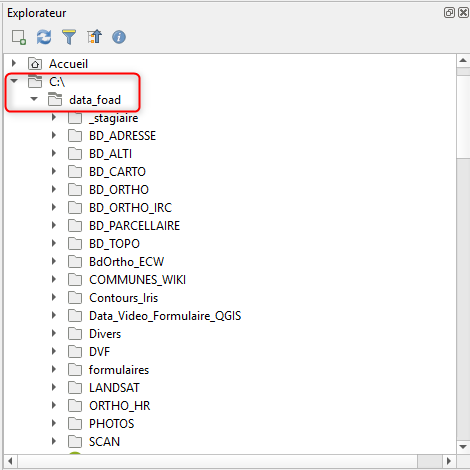Select the BD_ORTHO_IRC folder
This screenshot has height=470, width=470.
pos(130,208)
